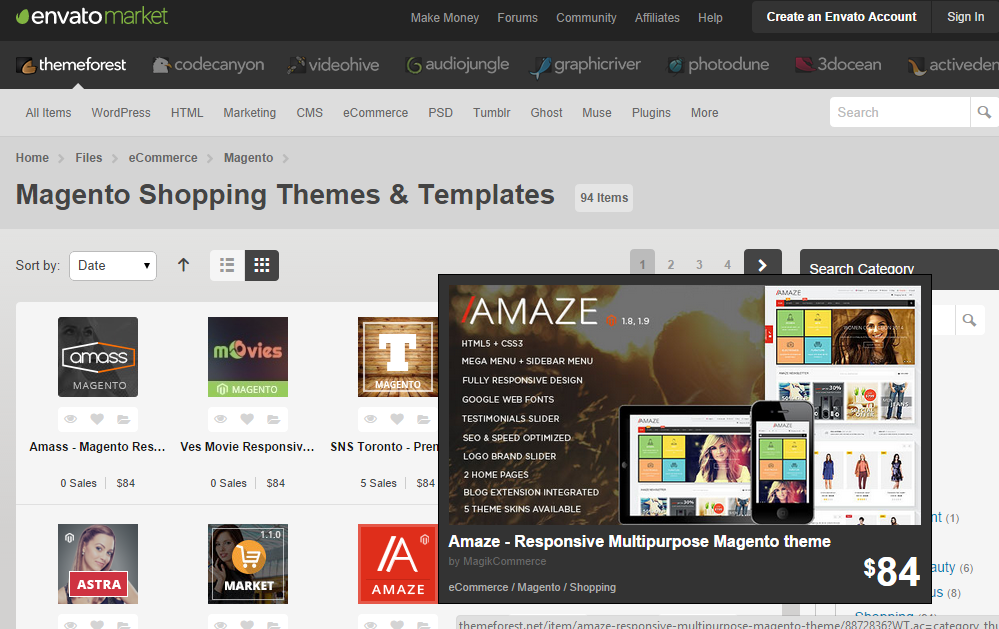Open the PhotoDune marketplace

pyautogui.click(x=718, y=65)
